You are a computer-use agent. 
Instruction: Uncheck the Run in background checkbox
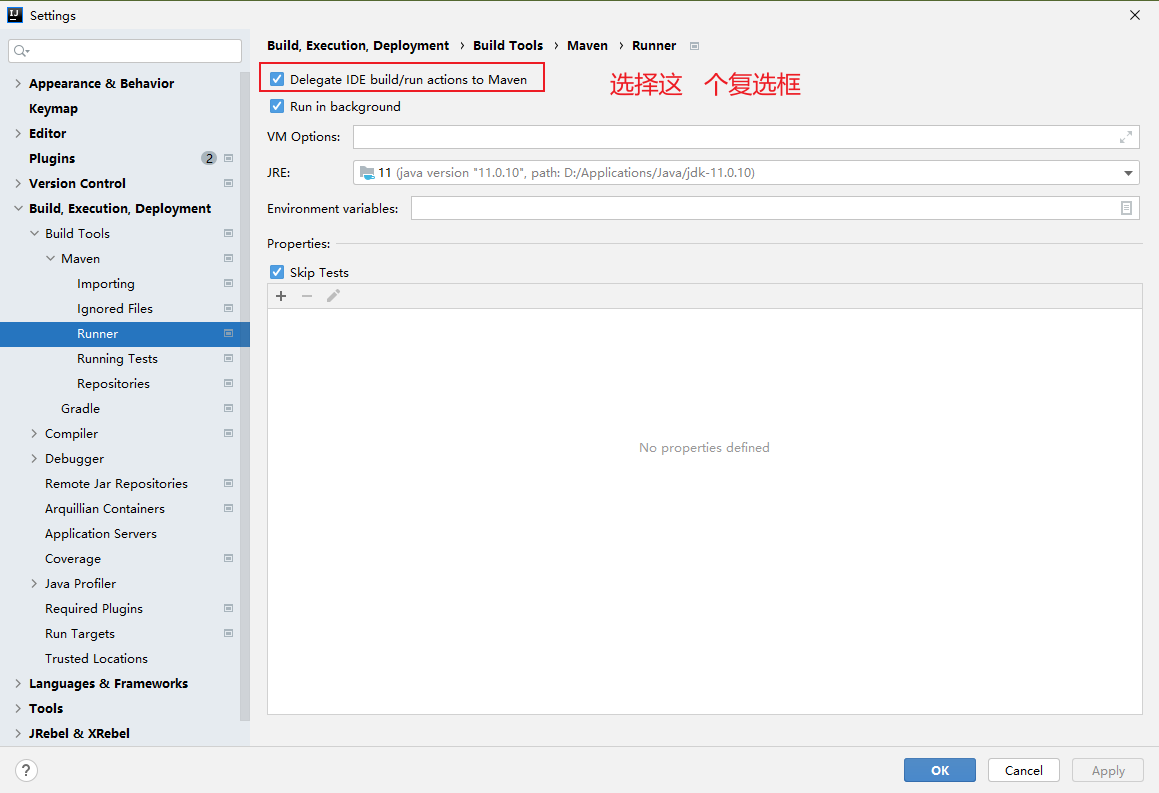point(276,106)
